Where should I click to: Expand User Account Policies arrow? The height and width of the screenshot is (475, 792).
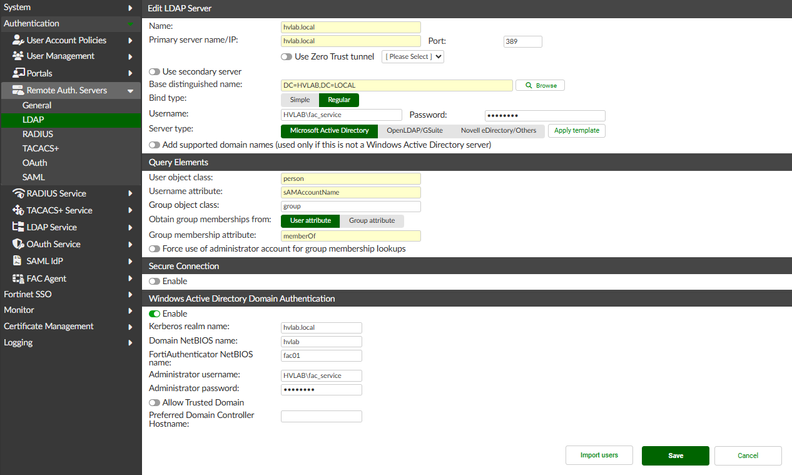(130, 40)
